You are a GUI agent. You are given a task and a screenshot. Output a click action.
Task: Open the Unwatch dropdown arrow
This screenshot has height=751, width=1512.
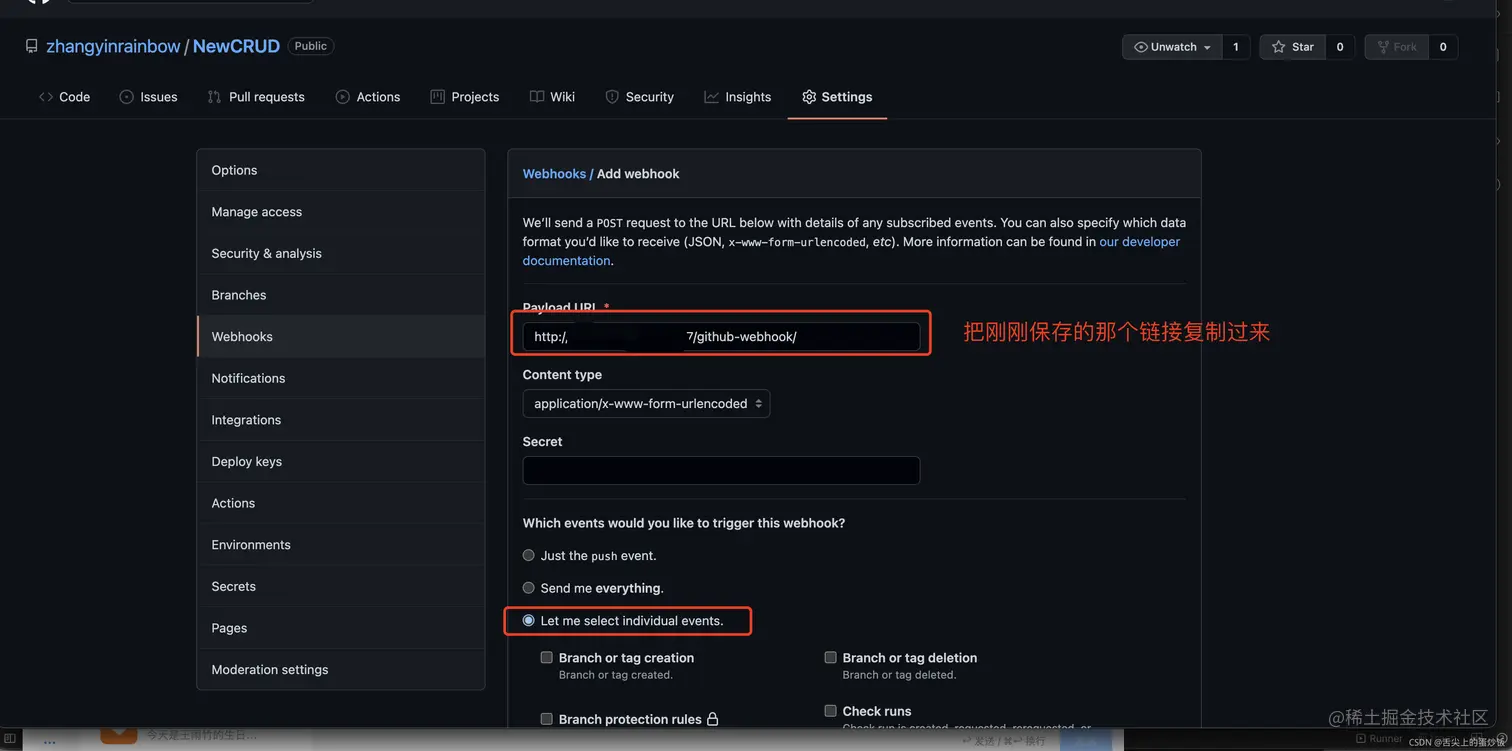(1207, 47)
